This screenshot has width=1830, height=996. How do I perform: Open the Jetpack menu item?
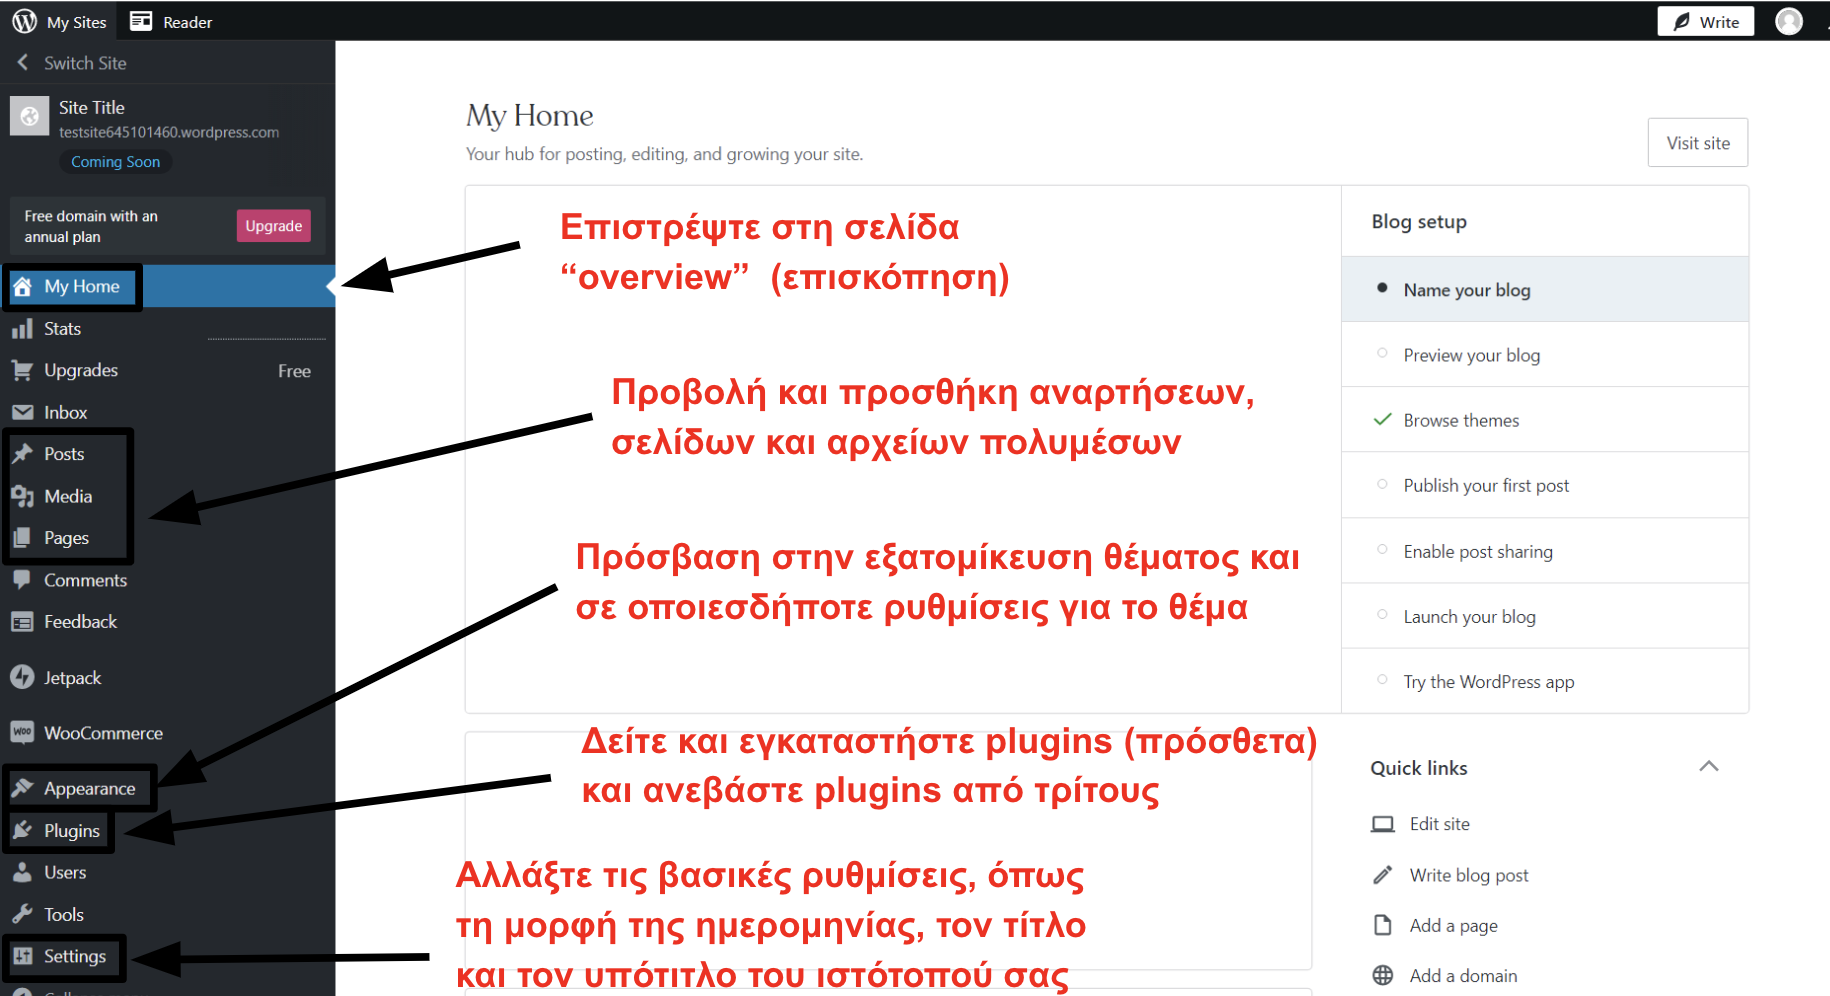click(168, 678)
